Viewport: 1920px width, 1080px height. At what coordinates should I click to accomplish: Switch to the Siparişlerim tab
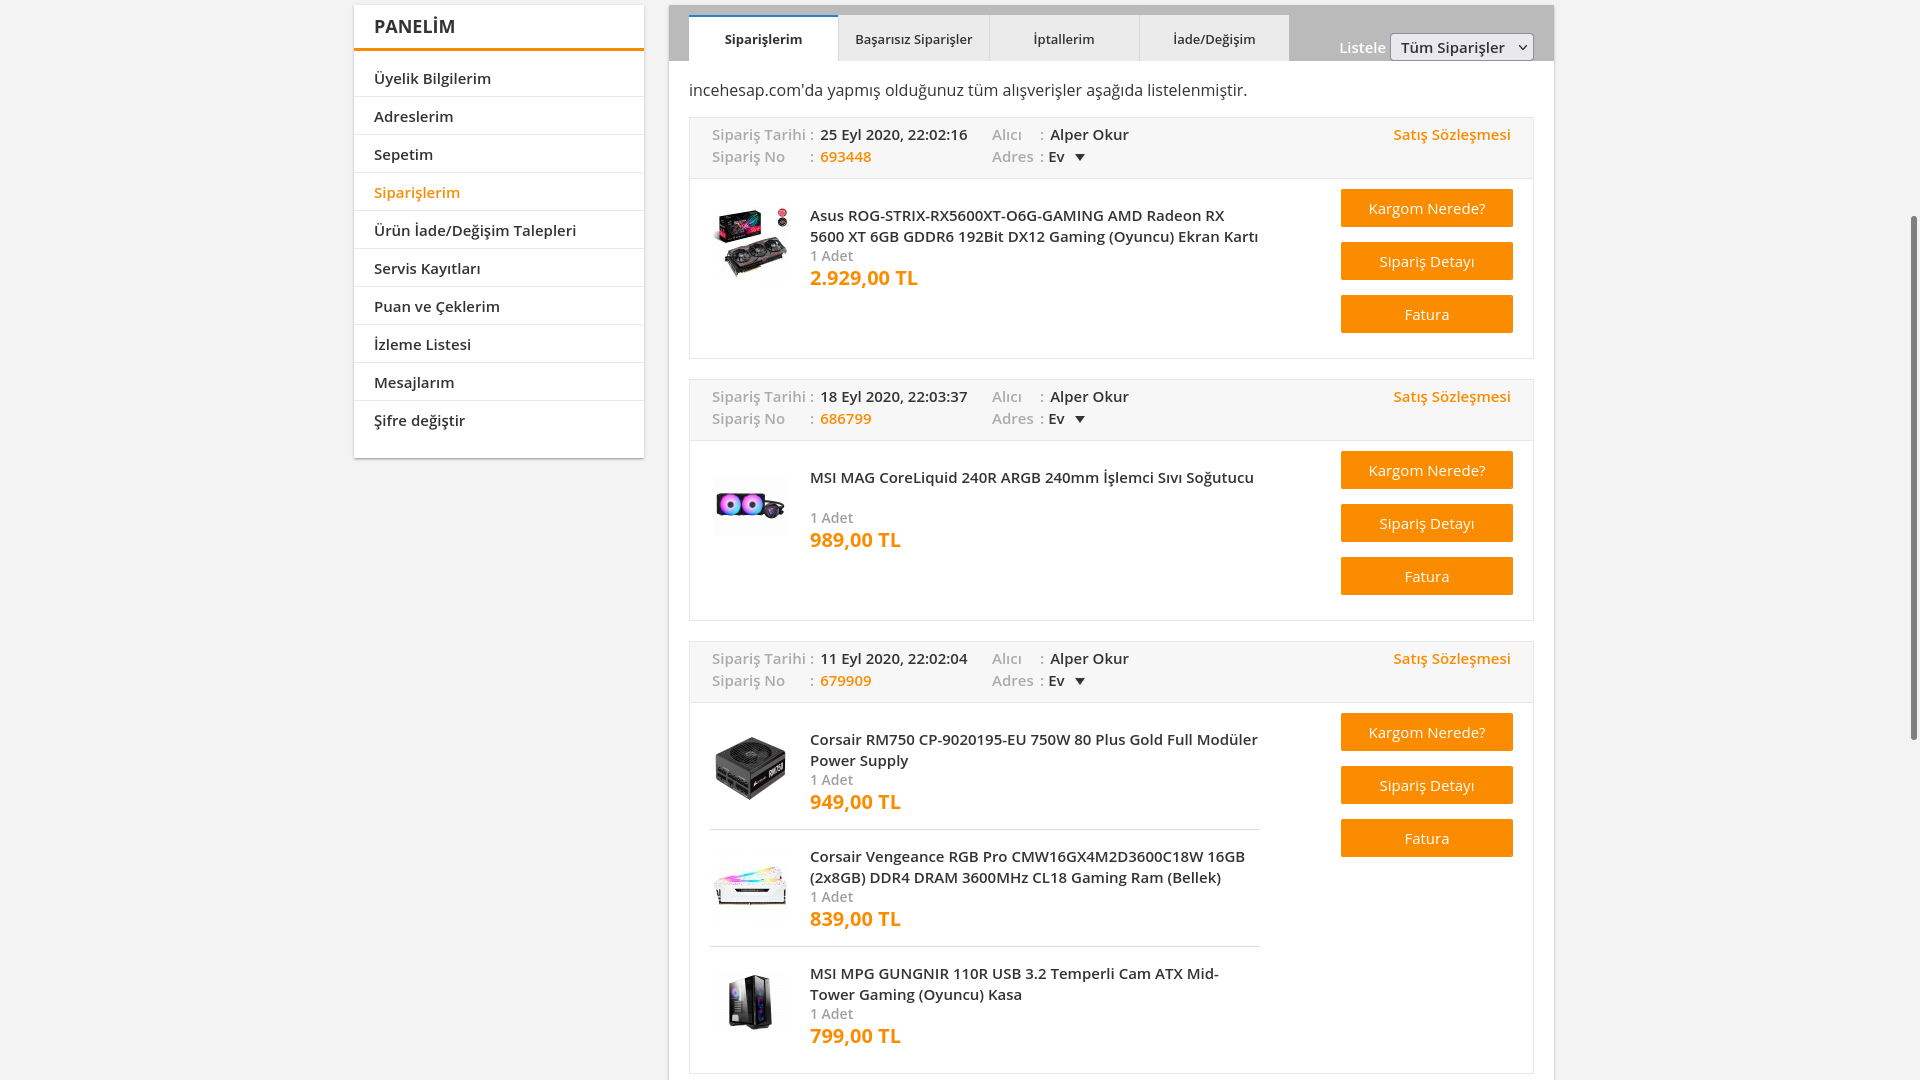pyautogui.click(x=763, y=38)
